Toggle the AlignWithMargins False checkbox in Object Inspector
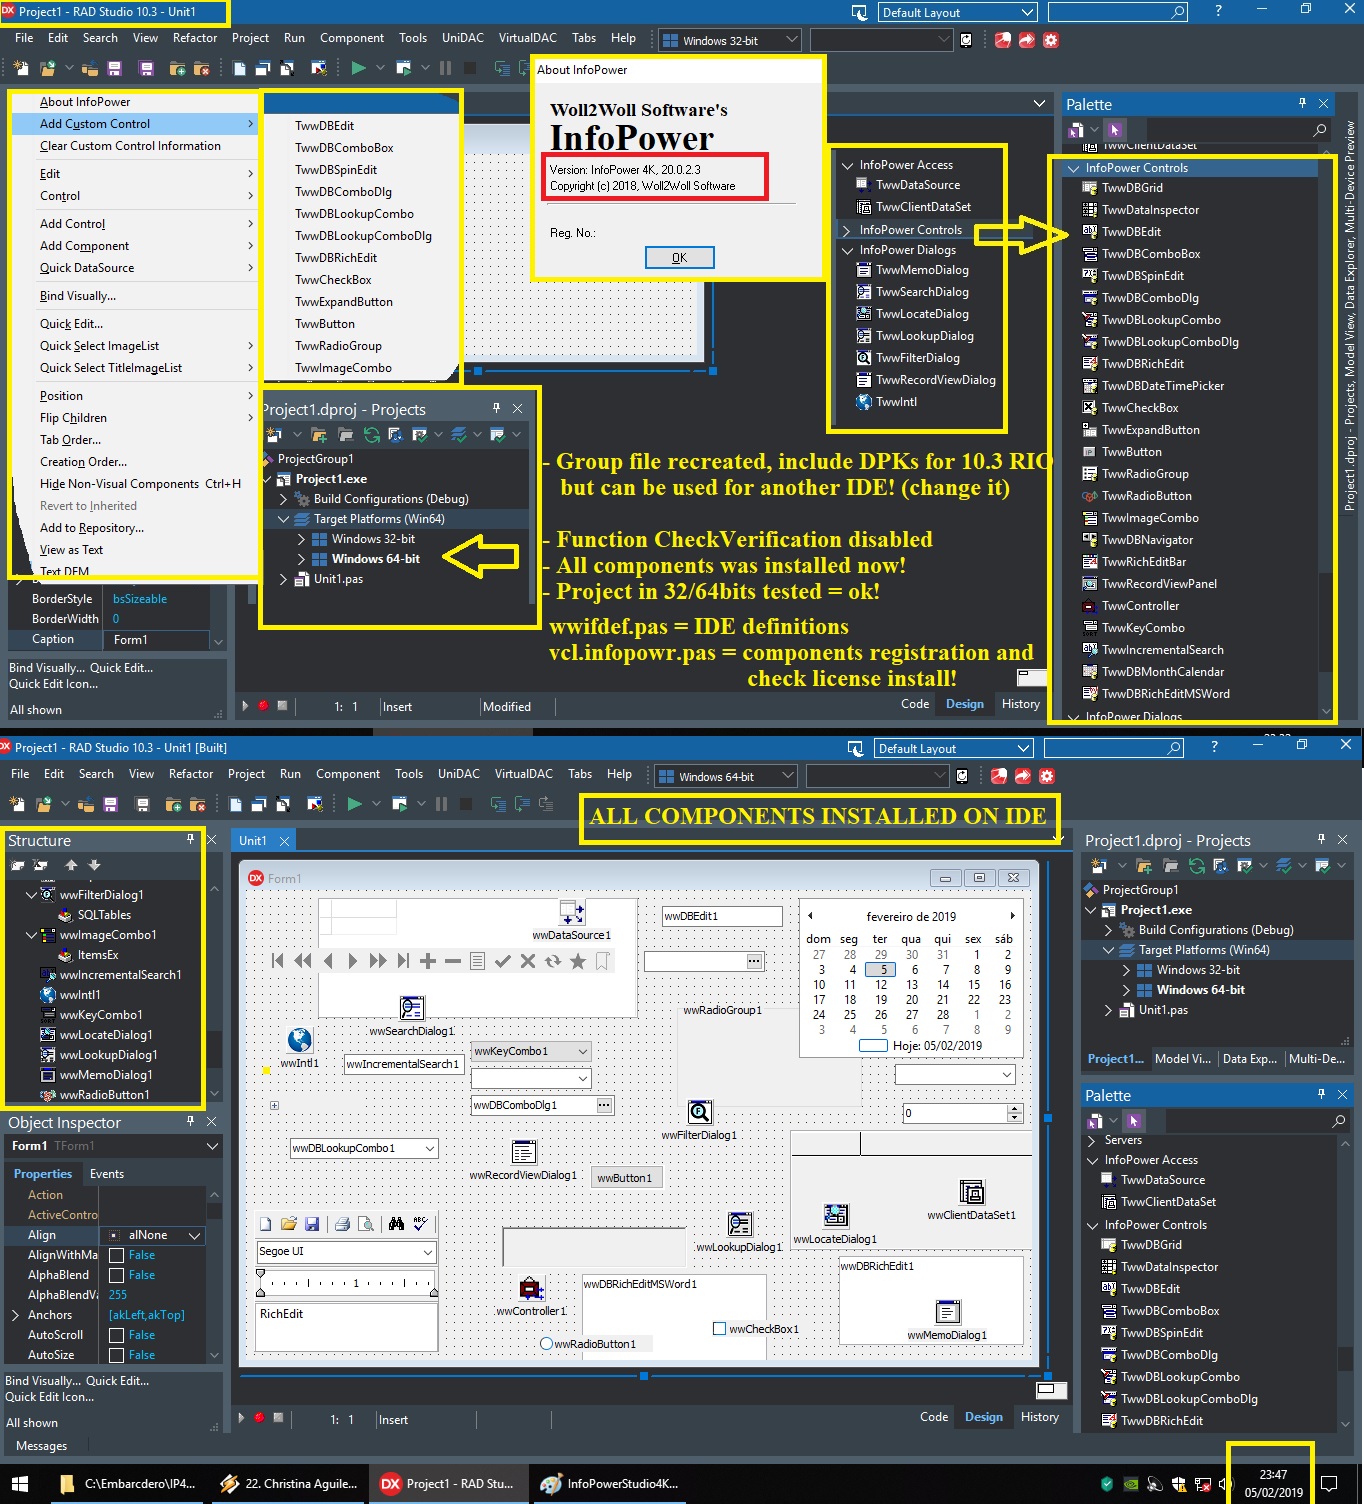Viewport: 1364px width, 1504px height. pos(116,1255)
